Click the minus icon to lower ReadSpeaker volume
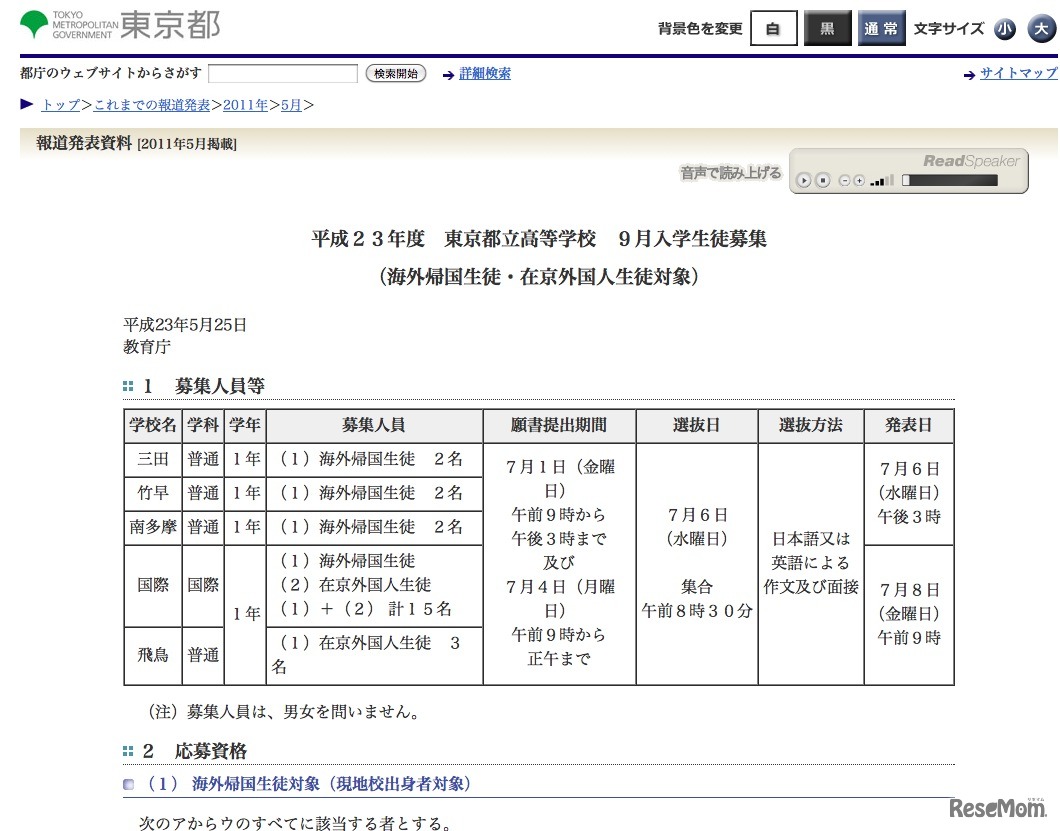This screenshot has width=1060, height=831. pyautogui.click(x=844, y=180)
